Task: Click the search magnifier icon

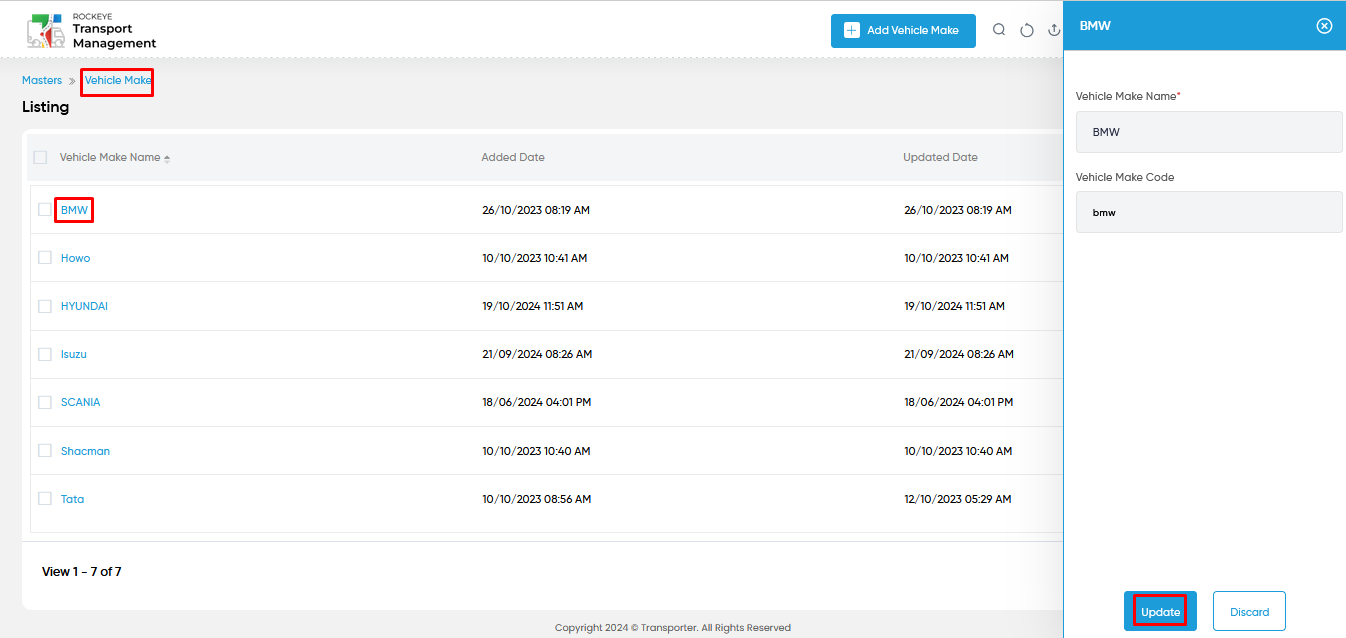Action: (x=999, y=30)
